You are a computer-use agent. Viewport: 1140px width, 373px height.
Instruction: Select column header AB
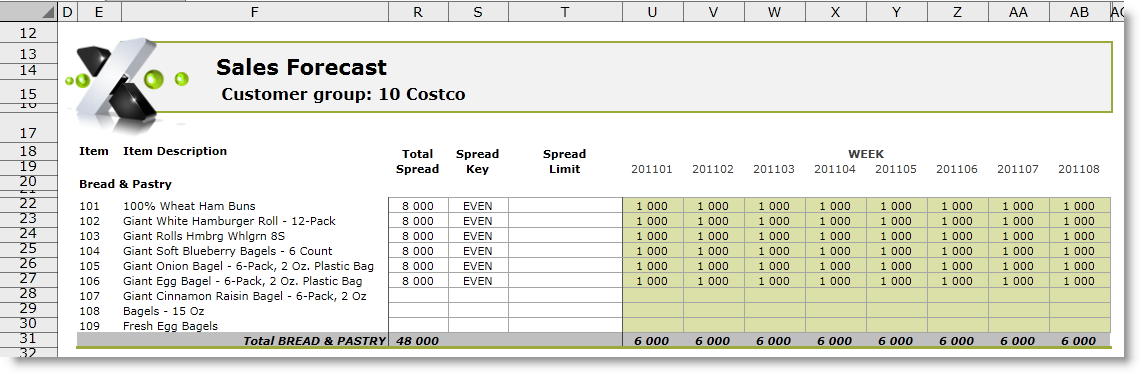tap(1080, 12)
